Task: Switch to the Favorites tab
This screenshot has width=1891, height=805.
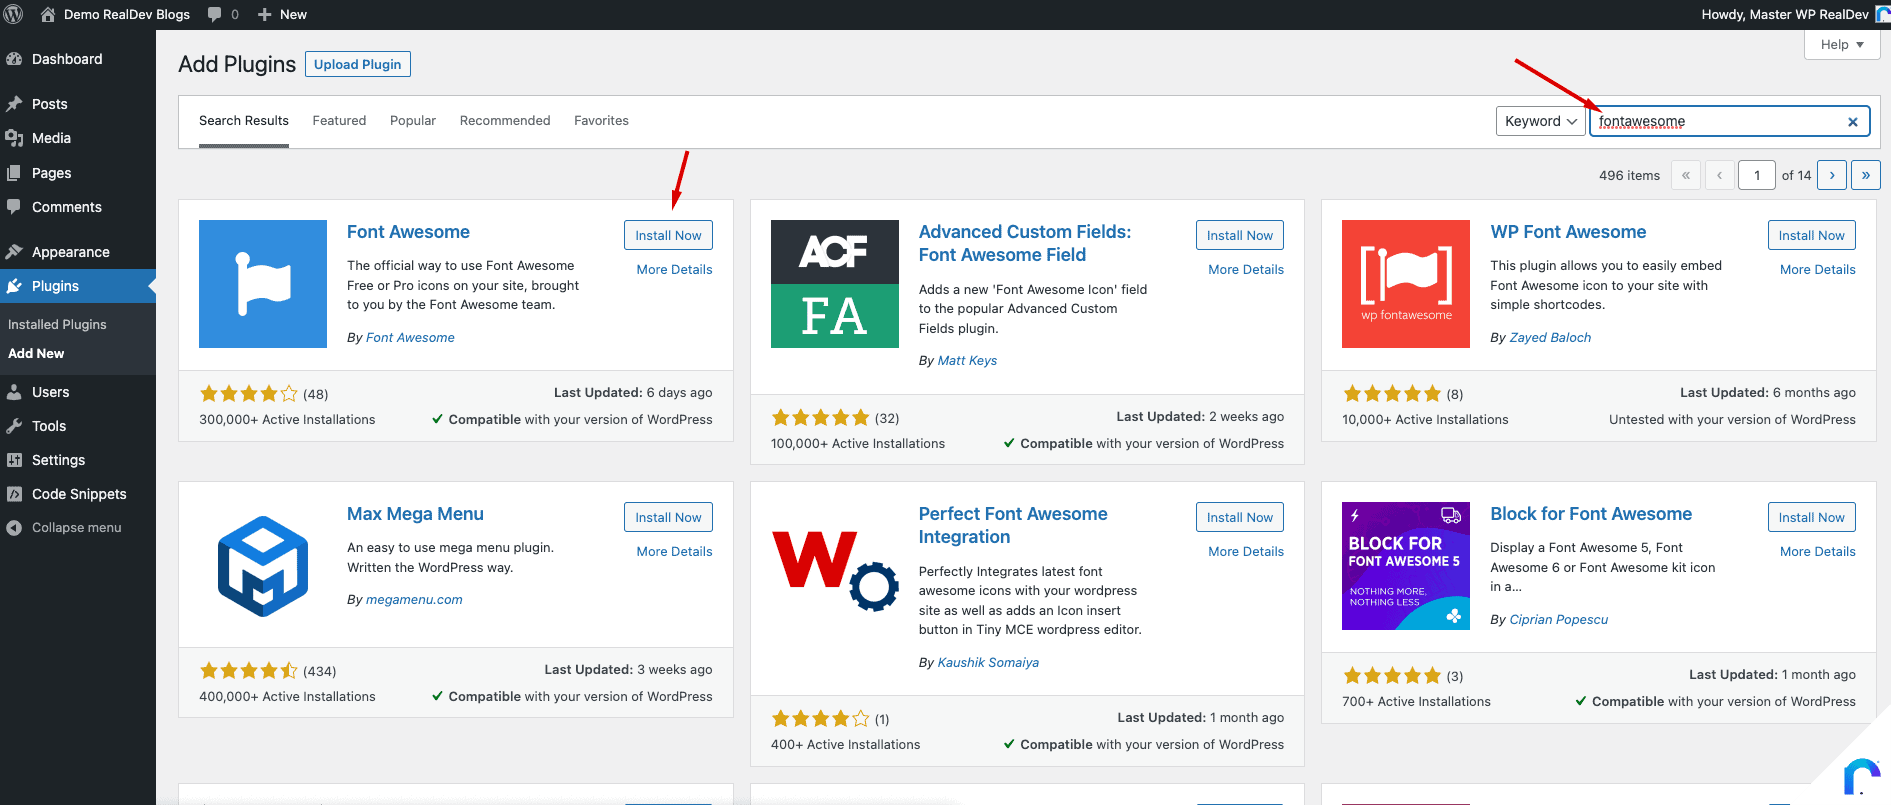Action: pyautogui.click(x=601, y=121)
